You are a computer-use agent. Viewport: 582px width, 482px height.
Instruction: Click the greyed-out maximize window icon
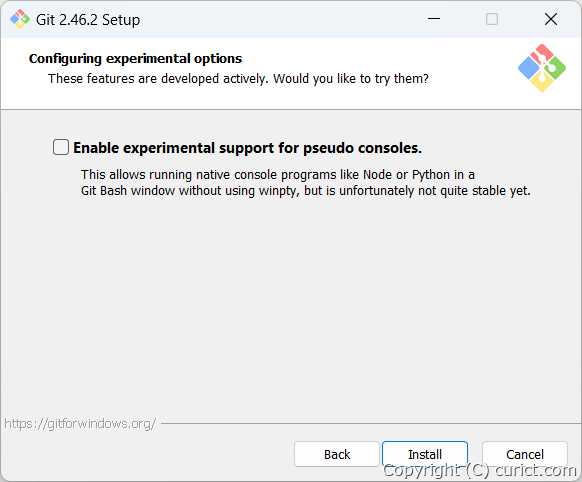pyautogui.click(x=492, y=19)
